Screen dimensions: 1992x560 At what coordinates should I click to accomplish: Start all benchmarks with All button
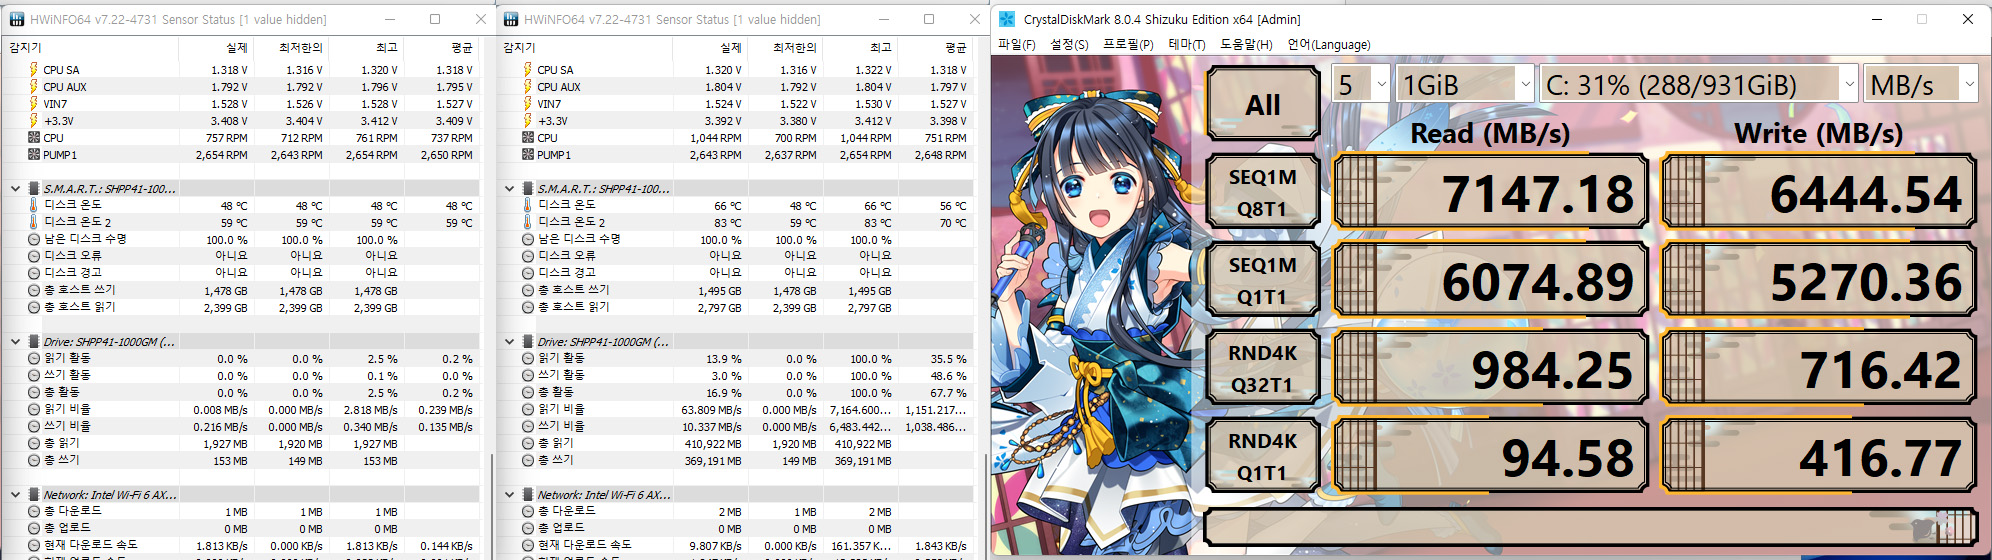tap(1263, 103)
